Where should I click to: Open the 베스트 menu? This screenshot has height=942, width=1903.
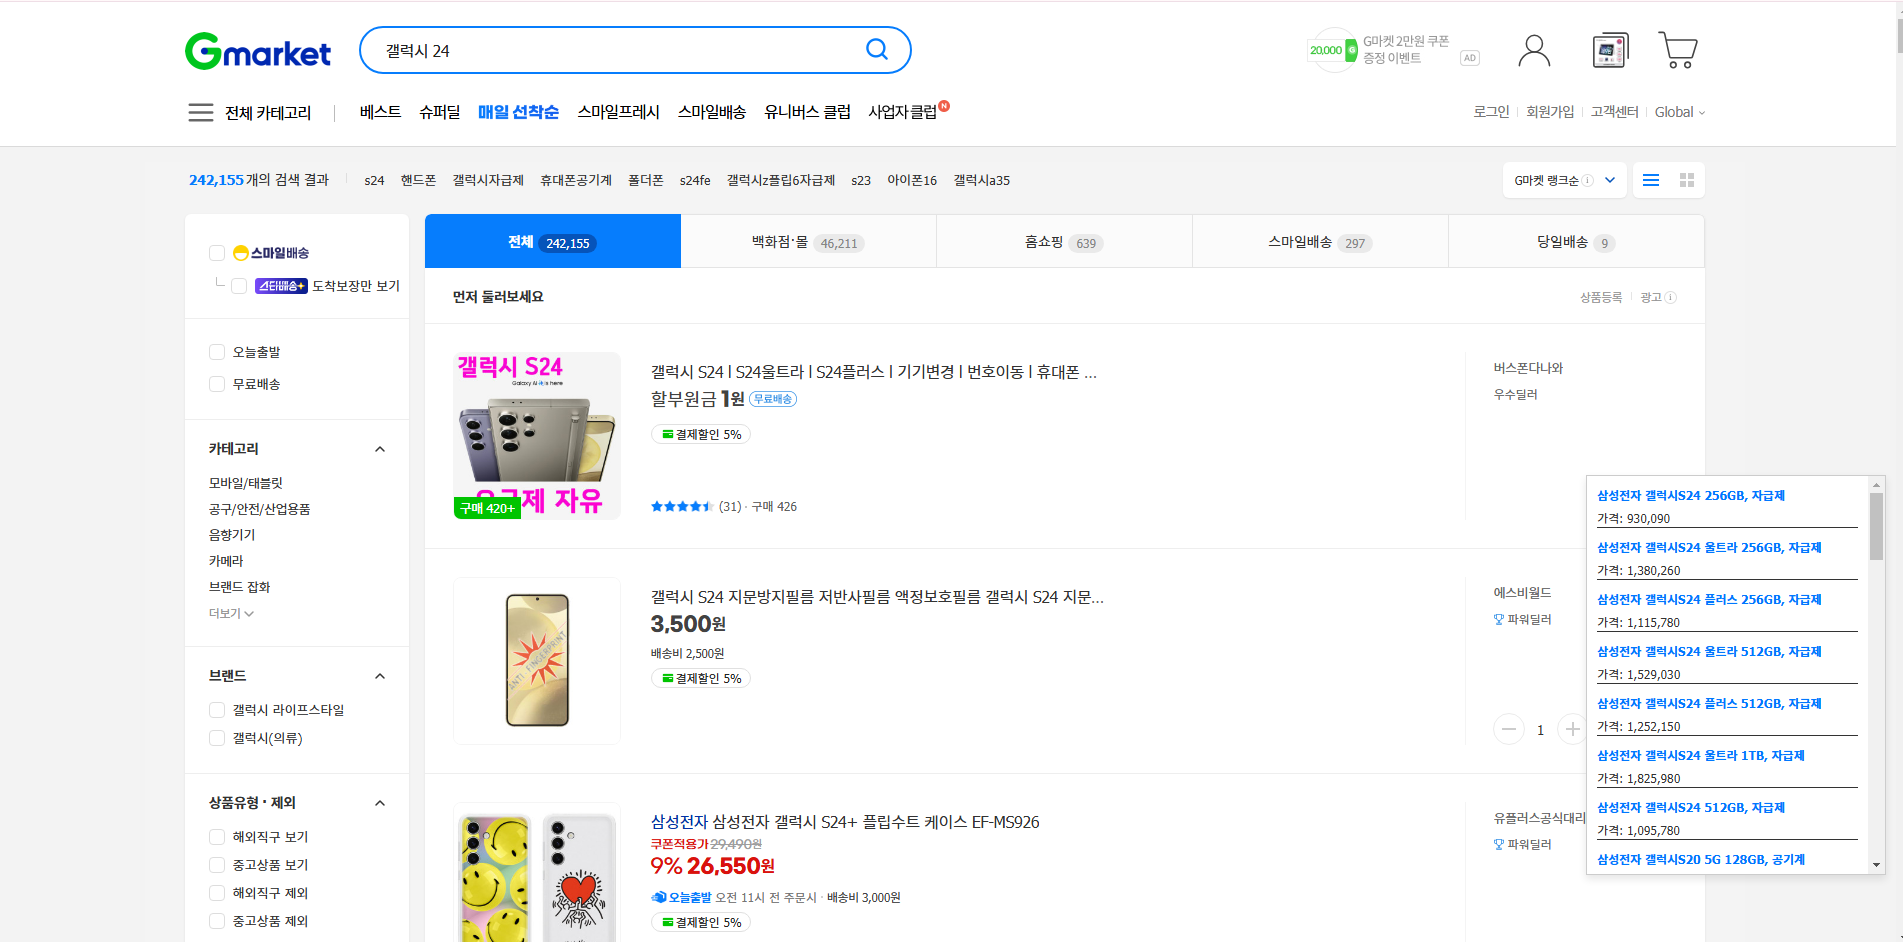tap(380, 112)
